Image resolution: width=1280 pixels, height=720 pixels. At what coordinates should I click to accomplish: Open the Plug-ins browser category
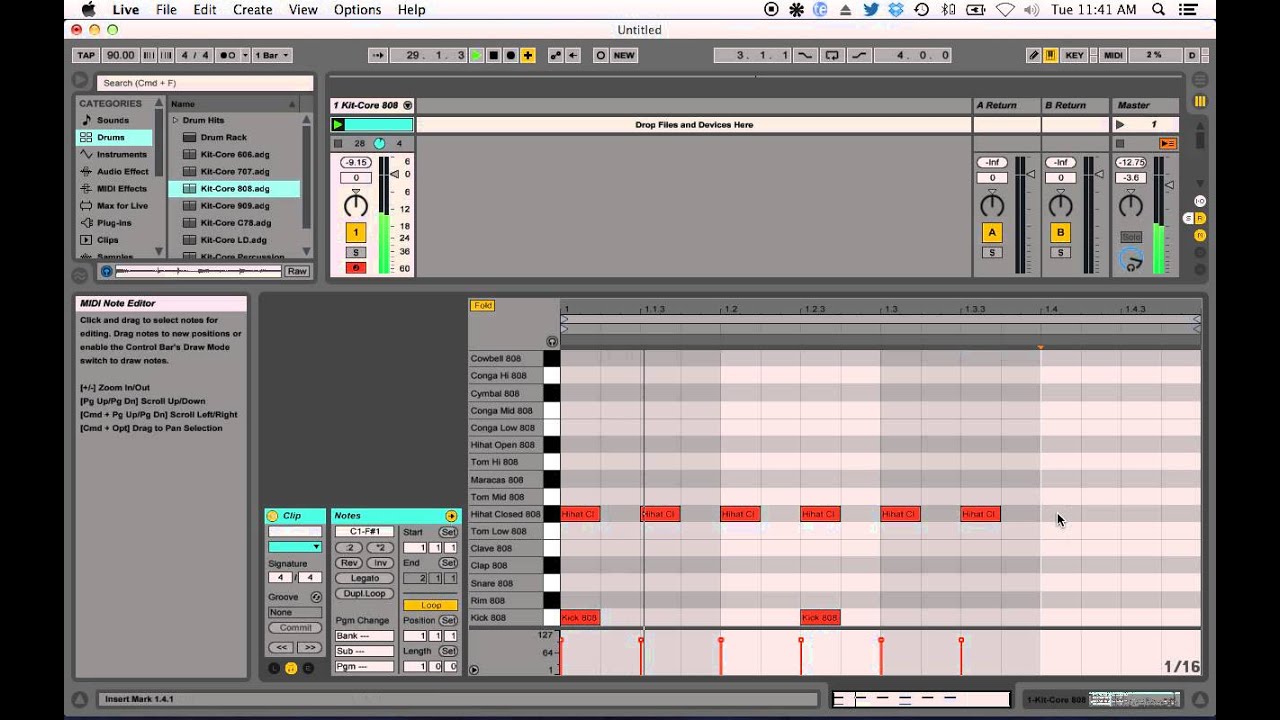pos(114,222)
